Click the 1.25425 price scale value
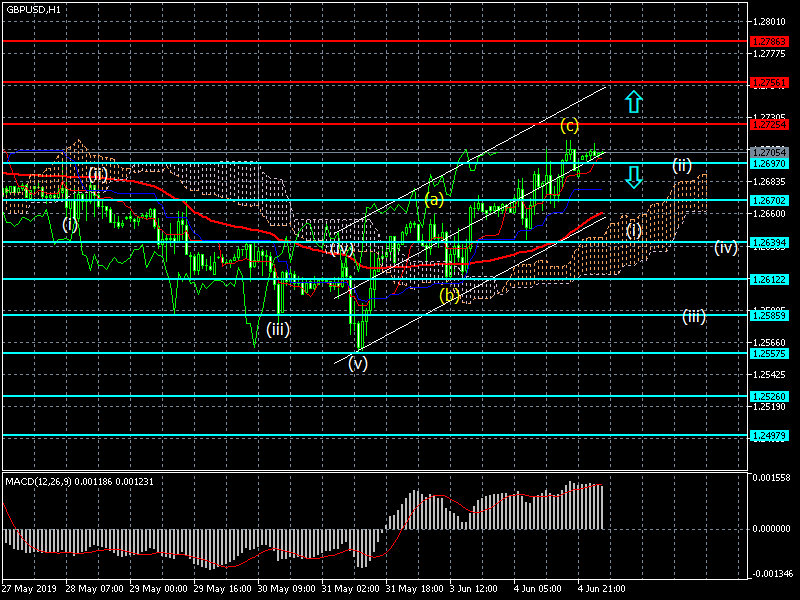This screenshot has height=600, width=800. 769,375
